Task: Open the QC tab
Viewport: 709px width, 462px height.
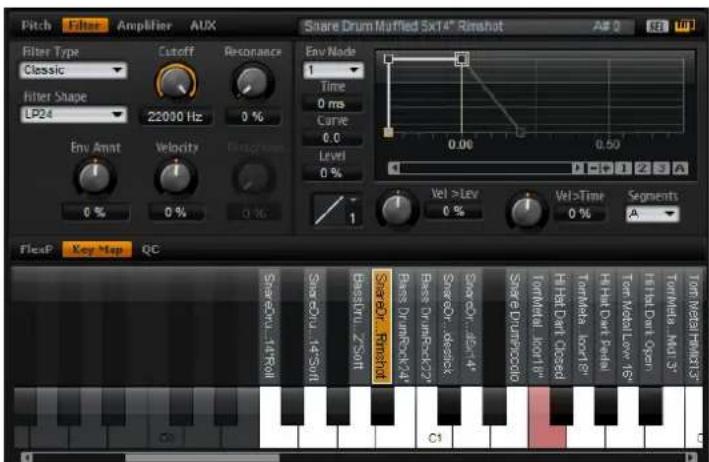Action: pyautogui.click(x=151, y=249)
